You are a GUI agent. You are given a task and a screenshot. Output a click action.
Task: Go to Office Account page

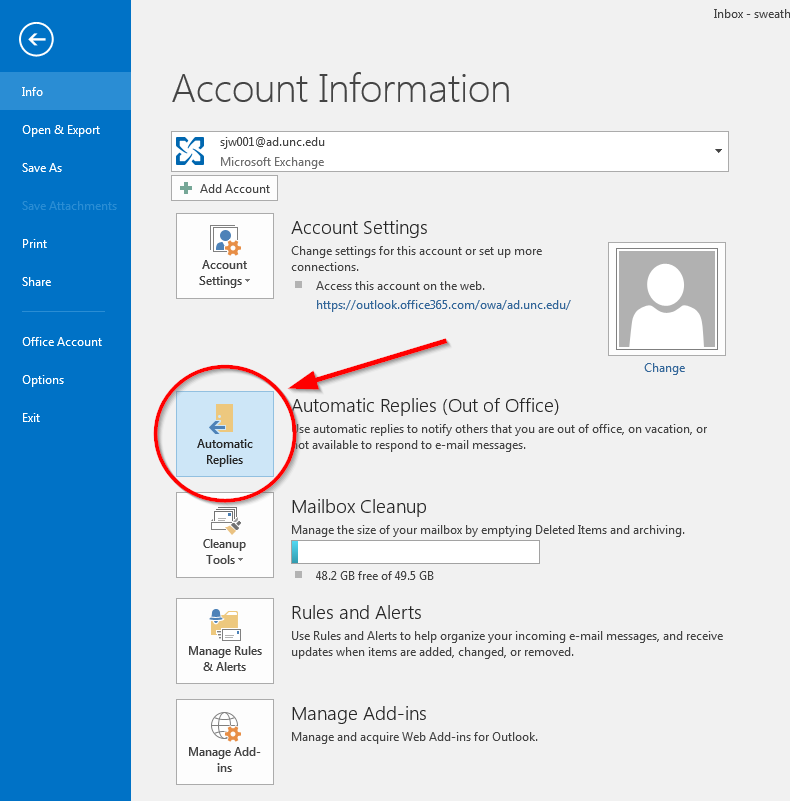pos(62,342)
